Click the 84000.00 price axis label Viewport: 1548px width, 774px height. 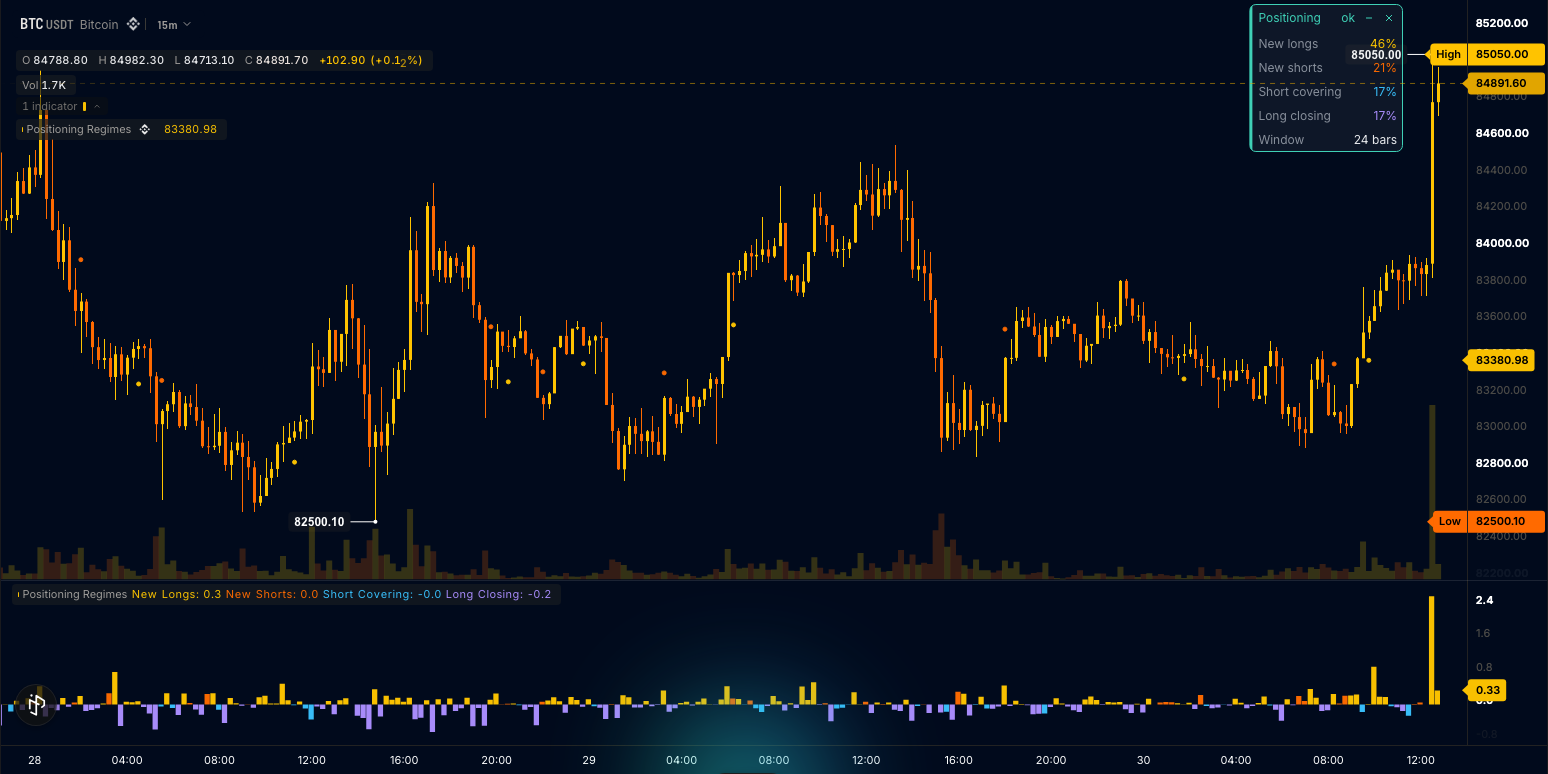pyautogui.click(x=1501, y=243)
